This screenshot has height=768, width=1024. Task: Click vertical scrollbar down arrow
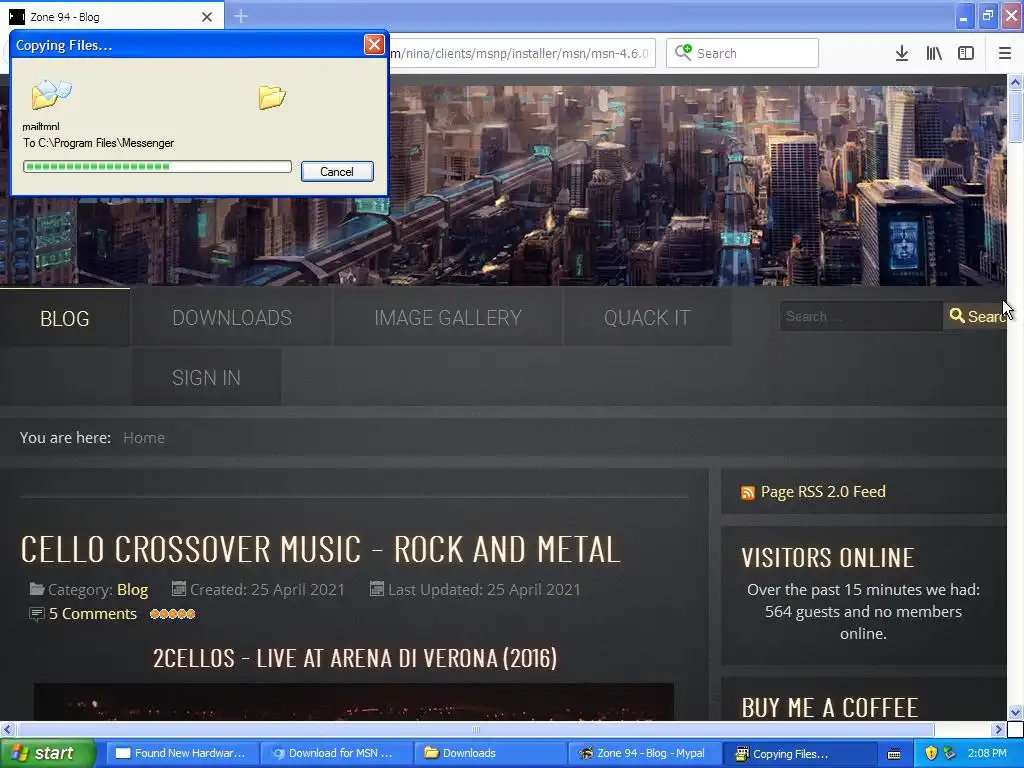pos(1015,712)
